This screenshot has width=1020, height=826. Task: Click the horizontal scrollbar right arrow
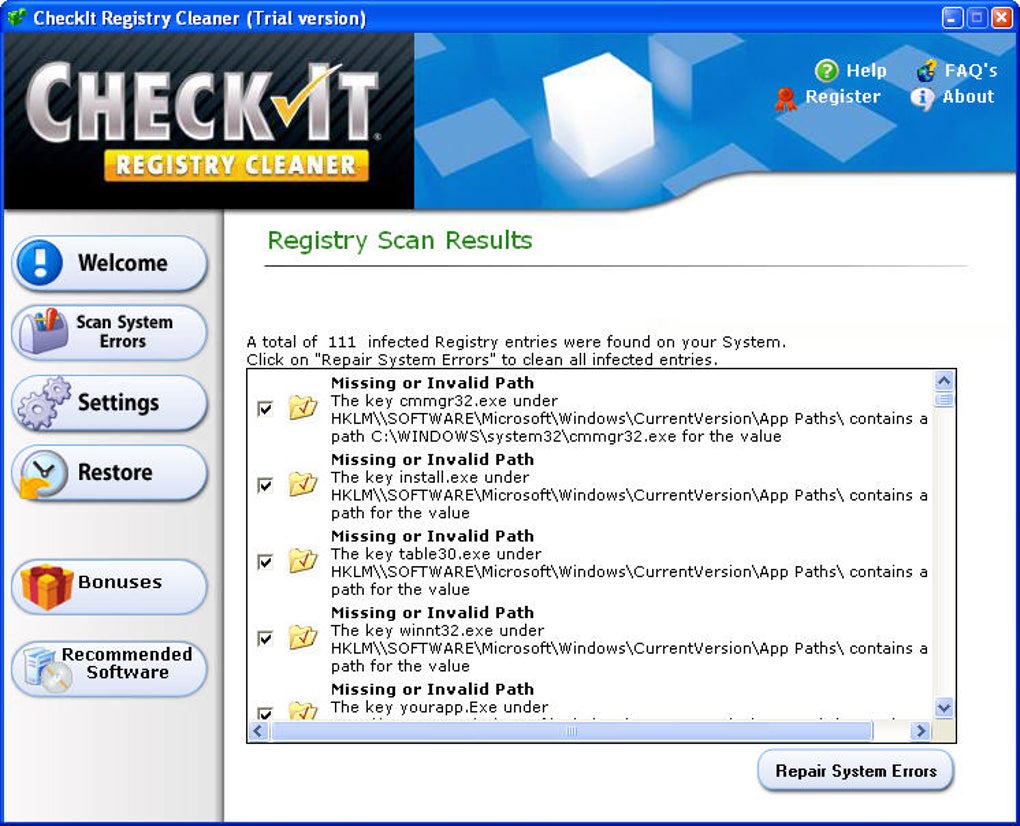pyautogui.click(x=919, y=731)
